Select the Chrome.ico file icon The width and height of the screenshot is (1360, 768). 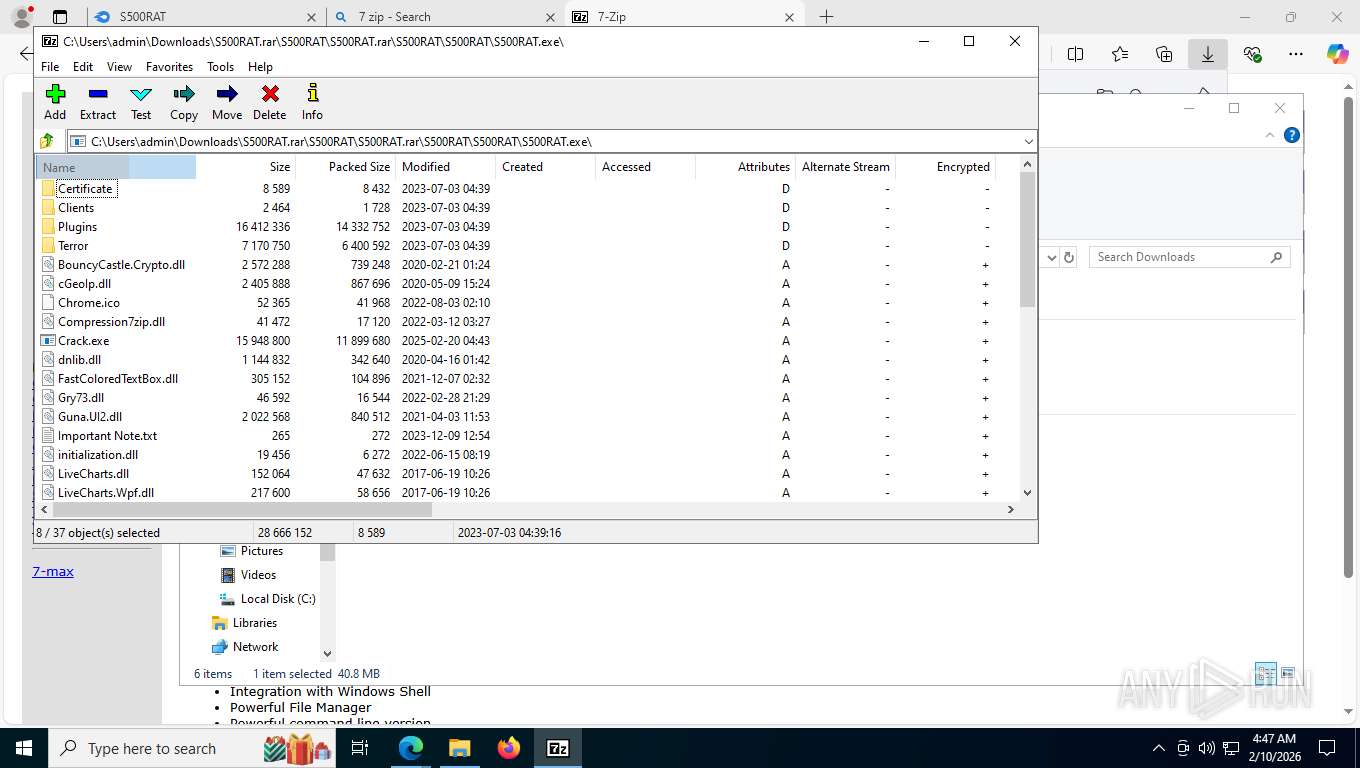[x=48, y=302]
